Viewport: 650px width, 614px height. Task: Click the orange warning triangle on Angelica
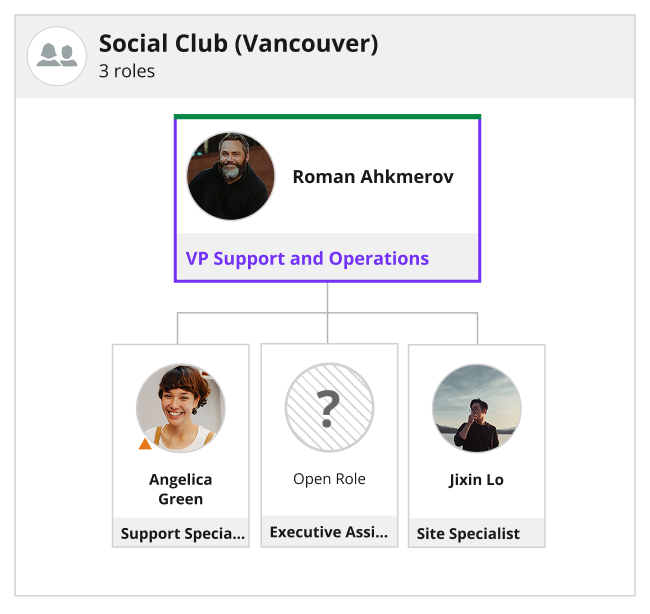(x=145, y=444)
